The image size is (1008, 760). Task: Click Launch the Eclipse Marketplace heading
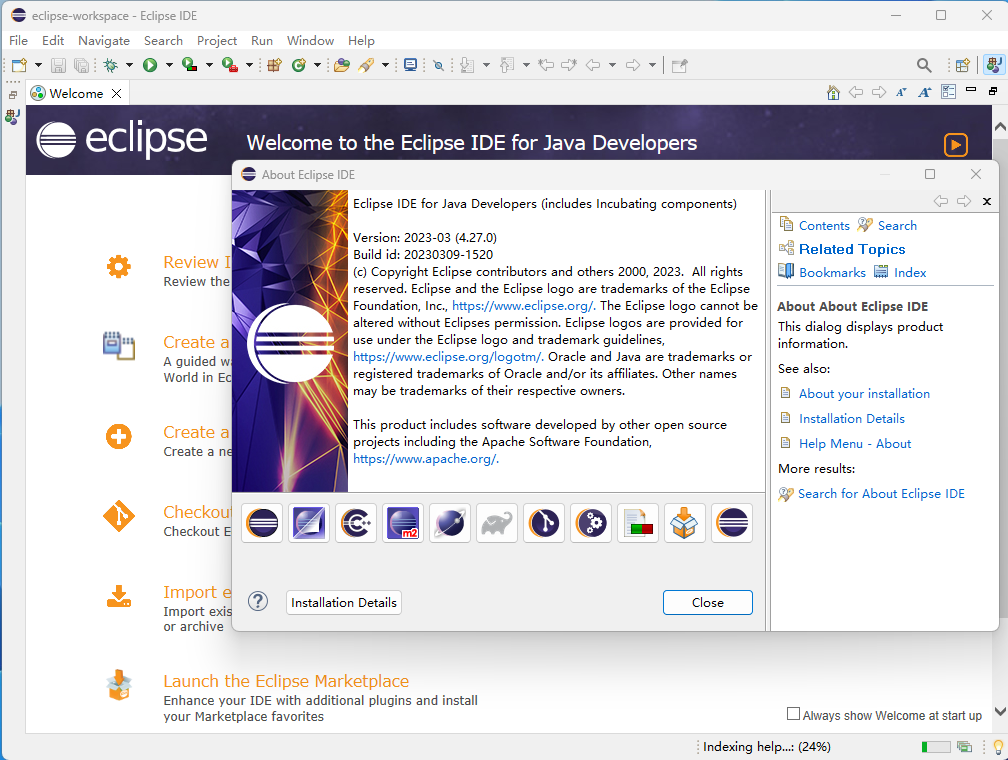coord(286,681)
